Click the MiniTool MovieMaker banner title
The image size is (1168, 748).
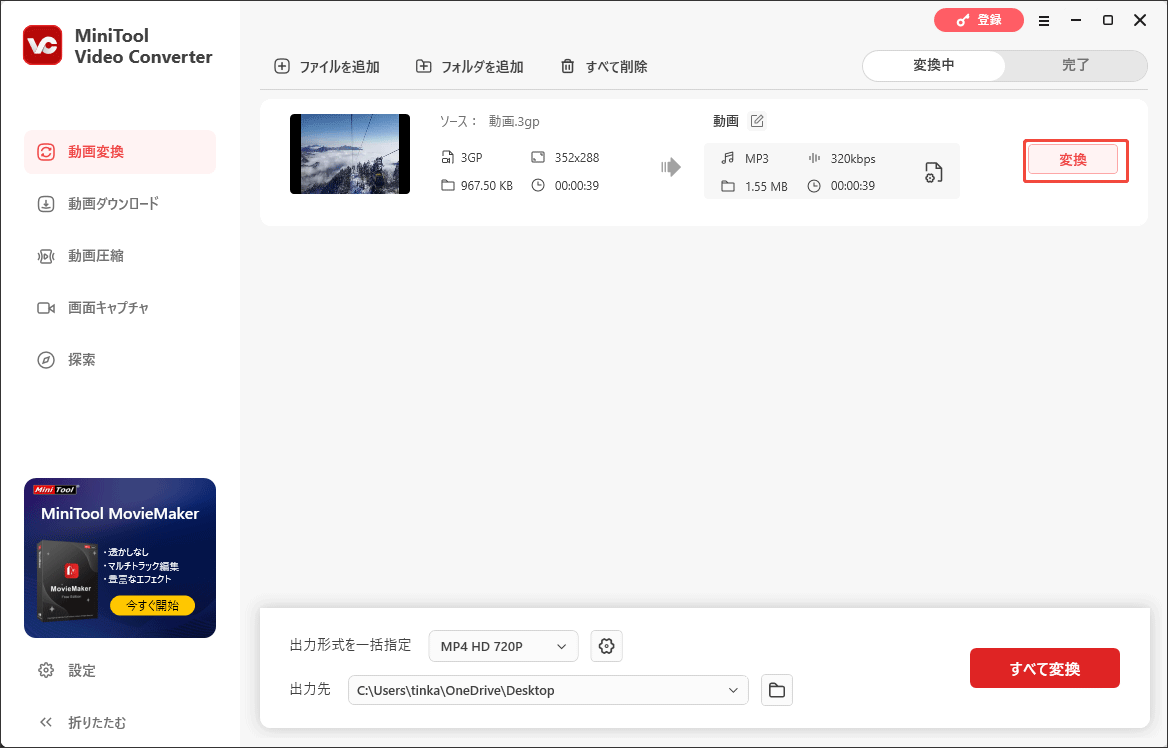(x=120, y=513)
